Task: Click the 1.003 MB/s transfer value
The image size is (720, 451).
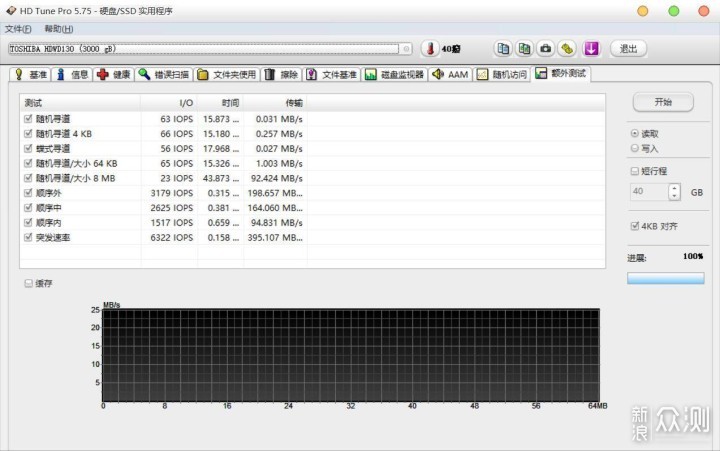Action: pos(279,163)
